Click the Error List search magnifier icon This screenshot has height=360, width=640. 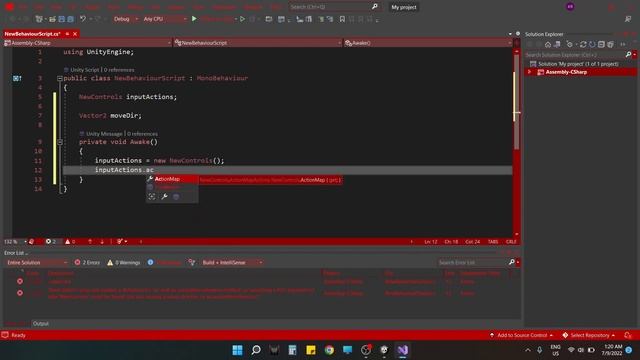(511, 262)
